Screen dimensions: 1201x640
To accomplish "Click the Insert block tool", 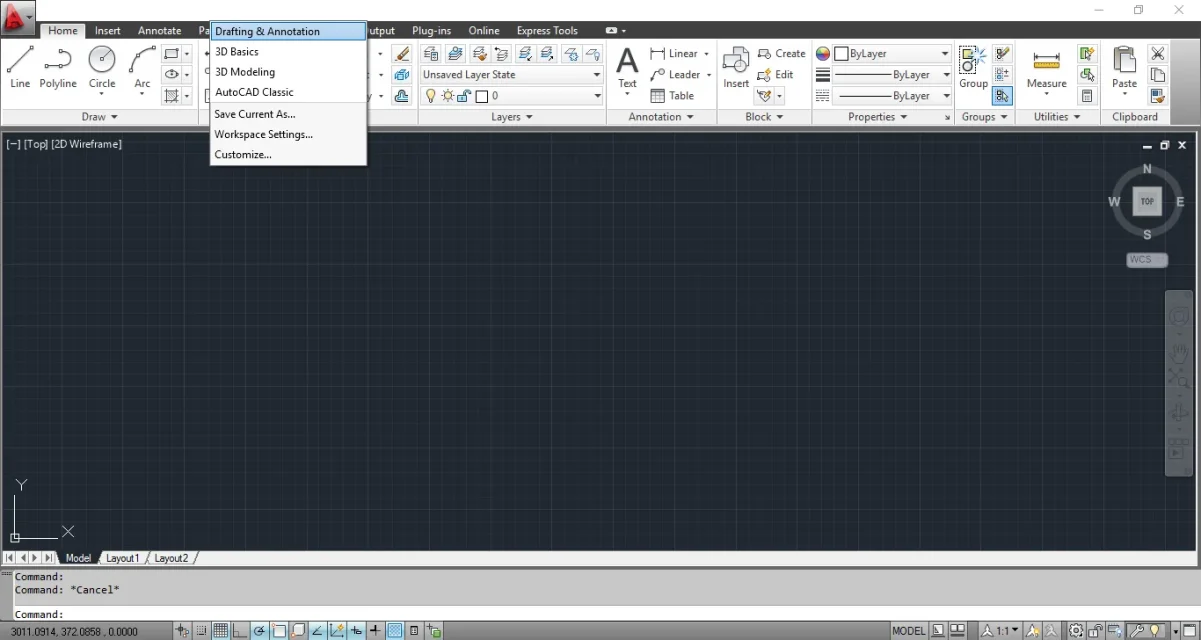I will click(x=736, y=67).
